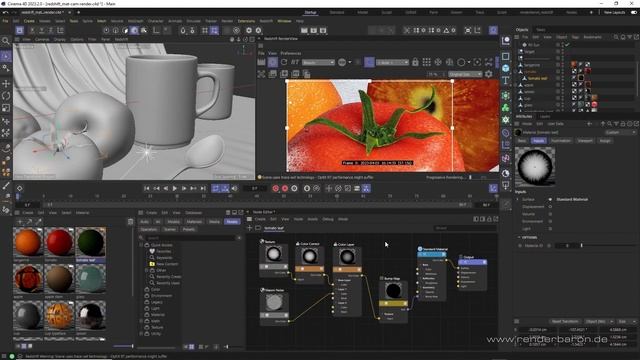Select the Materials filter tab in asset browser

(x=194, y=221)
